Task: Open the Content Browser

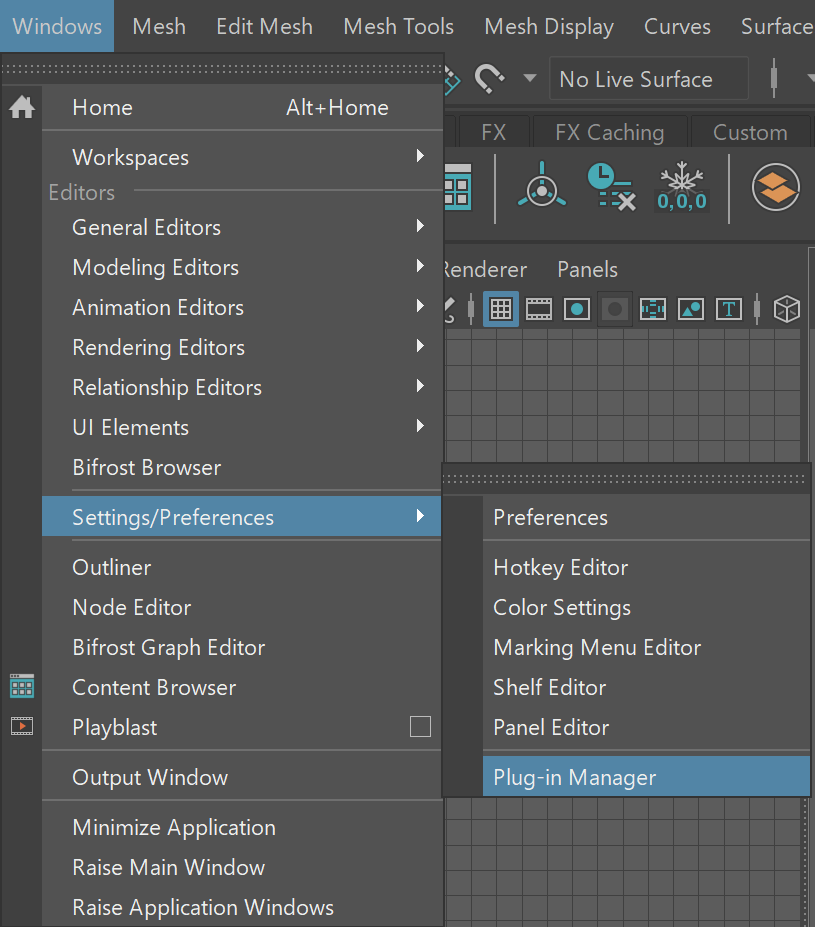Action: (242, 688)
